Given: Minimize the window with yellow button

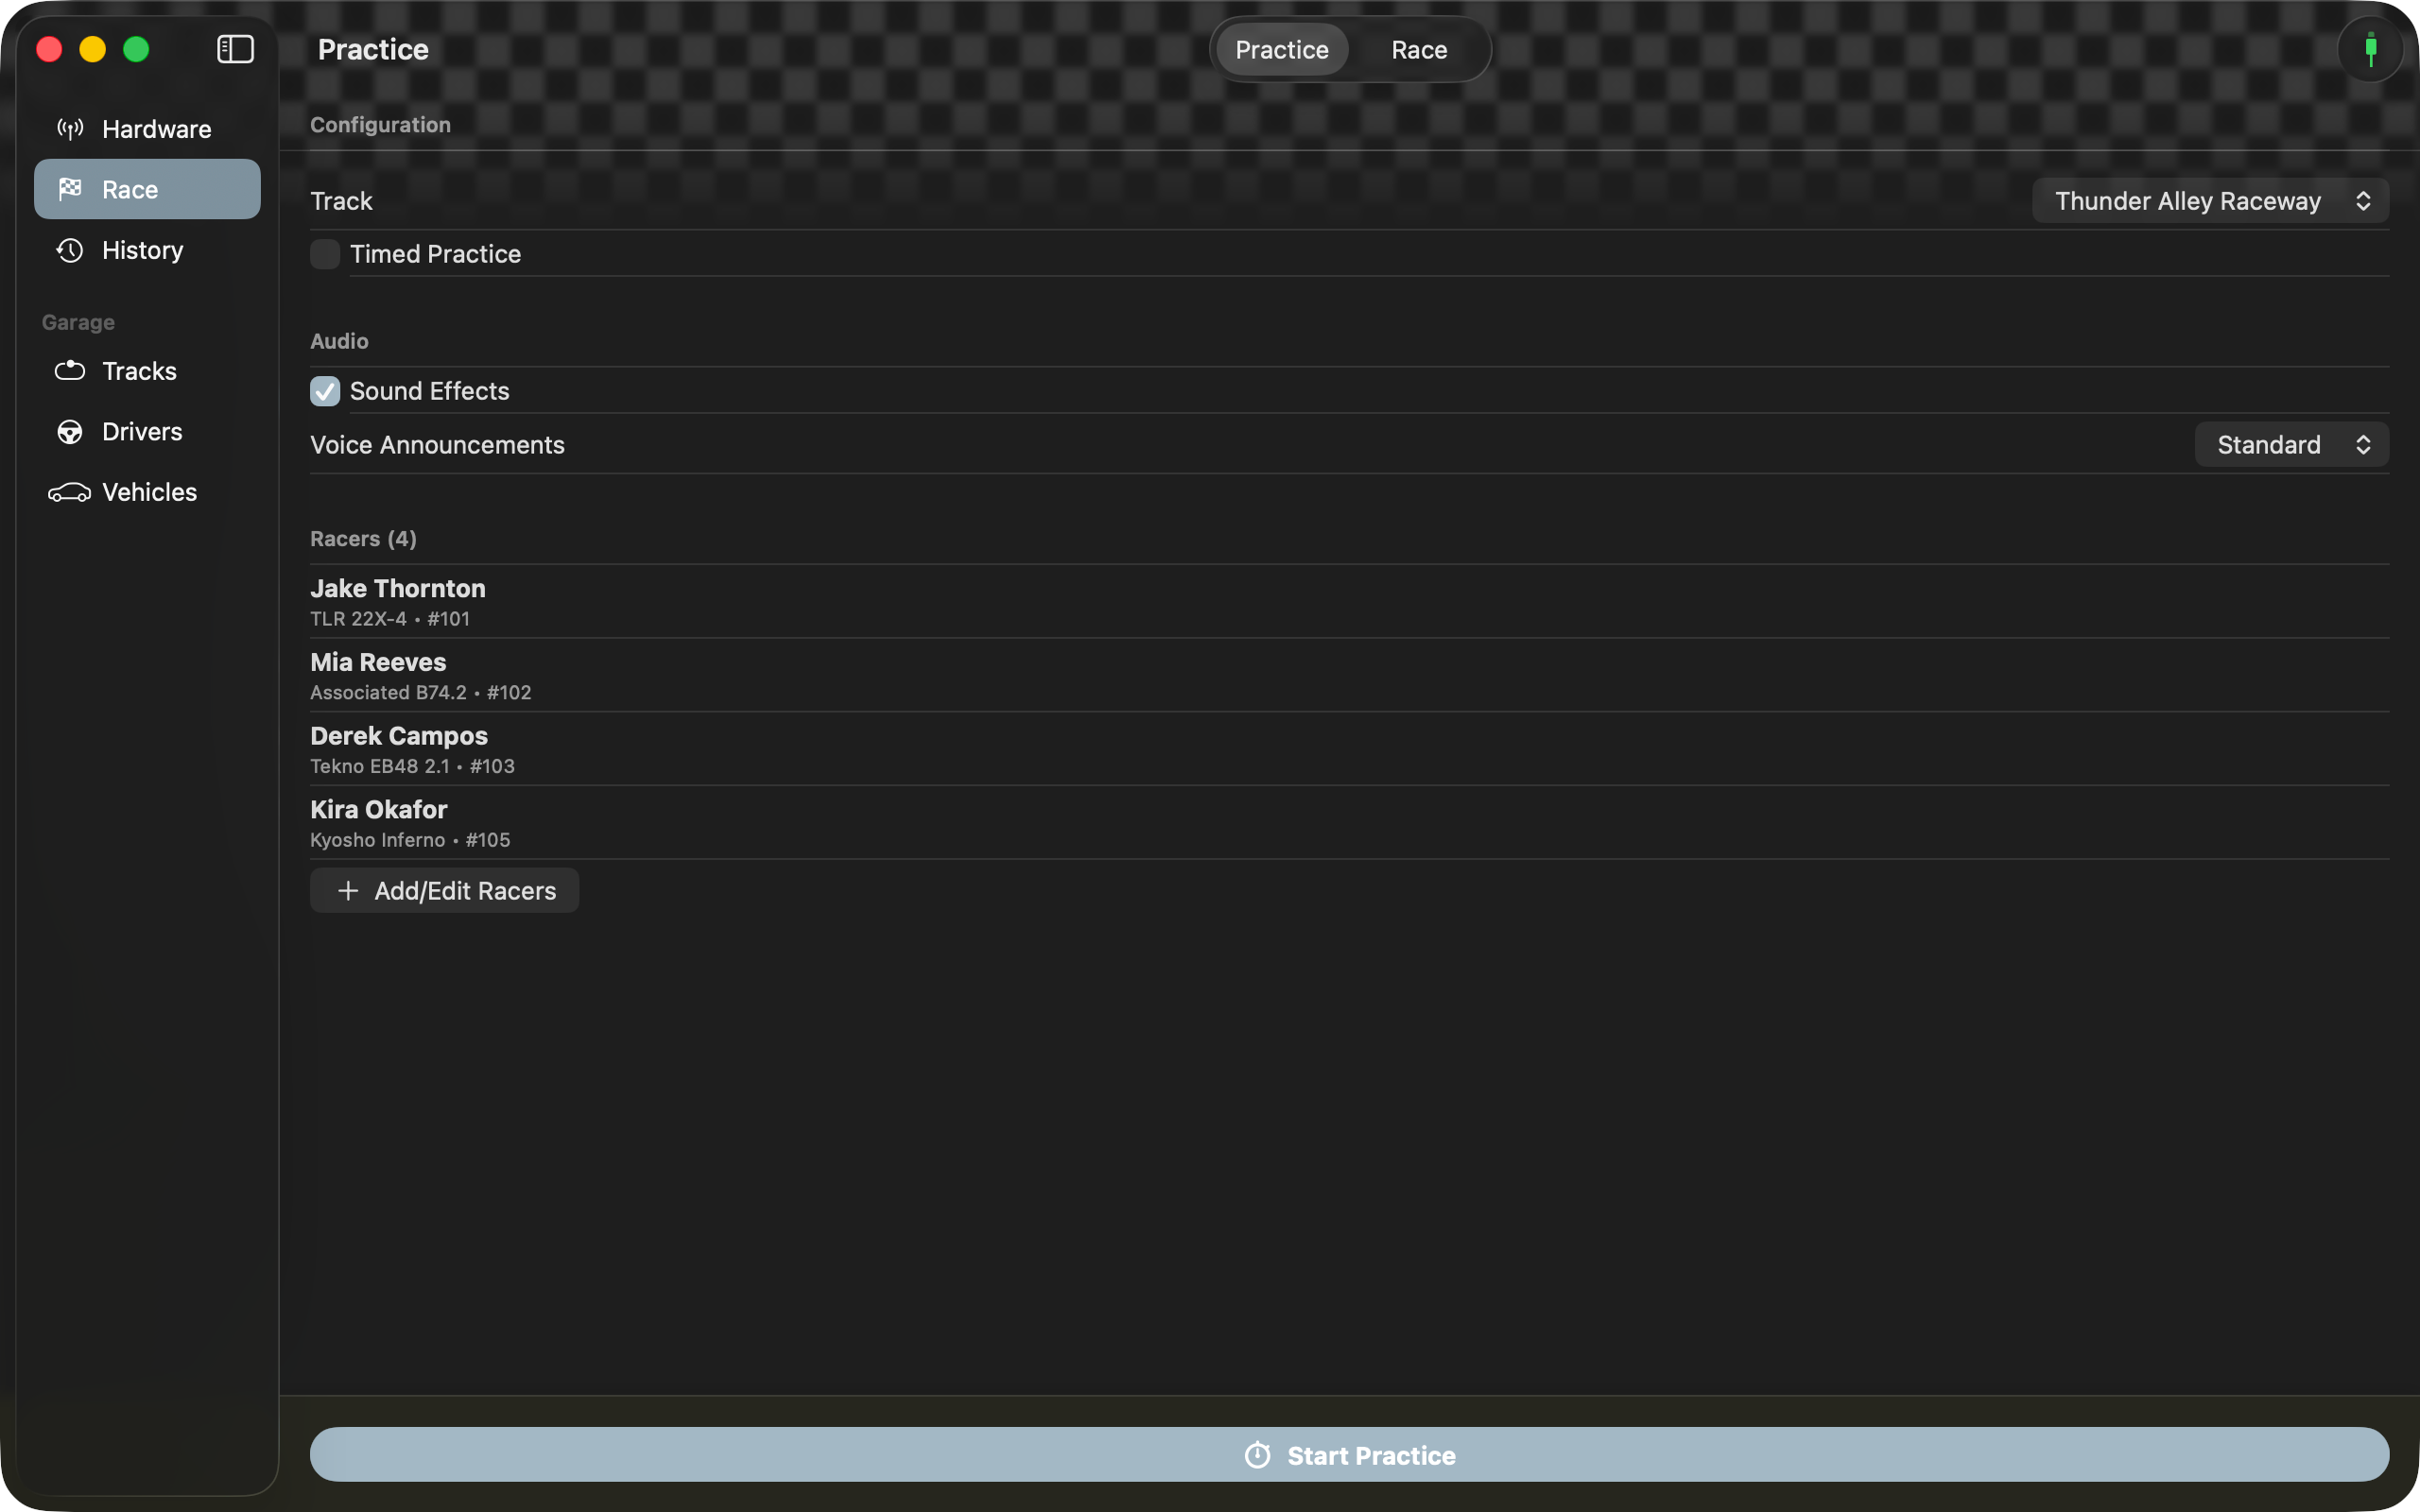Looking at the screenshot, I should point(92,49).
